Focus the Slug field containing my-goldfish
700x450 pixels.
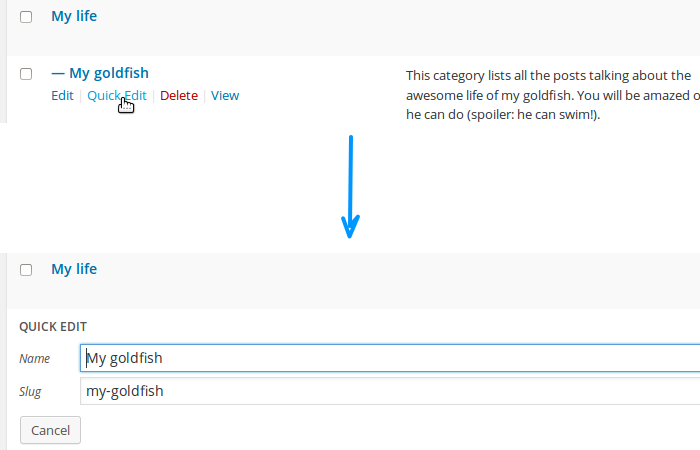(390, 391)
